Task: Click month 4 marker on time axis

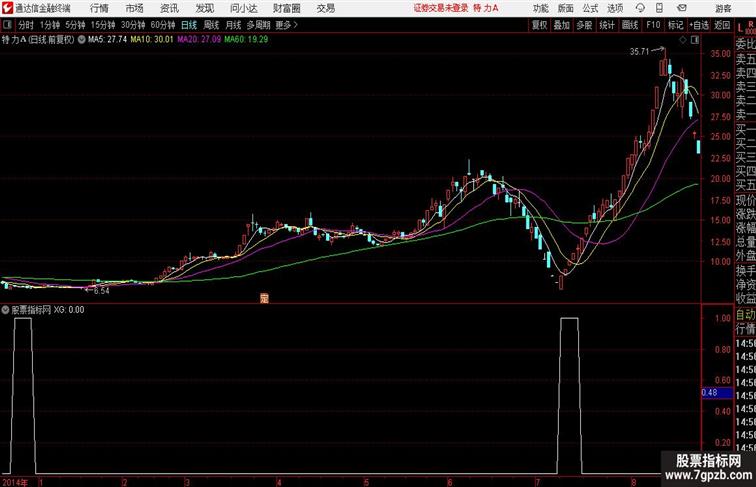Action: (278, 482)
